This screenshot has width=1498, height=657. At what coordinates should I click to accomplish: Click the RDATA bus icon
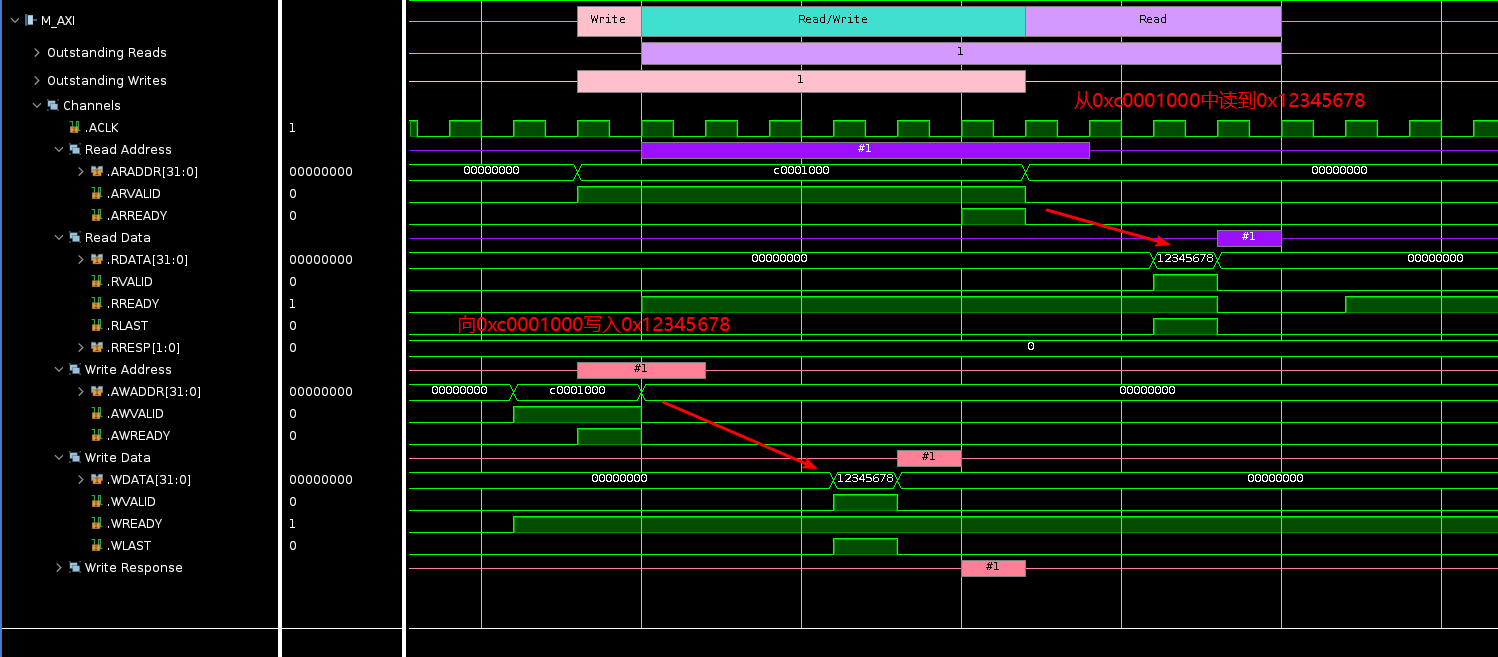[x=97, y=259]
